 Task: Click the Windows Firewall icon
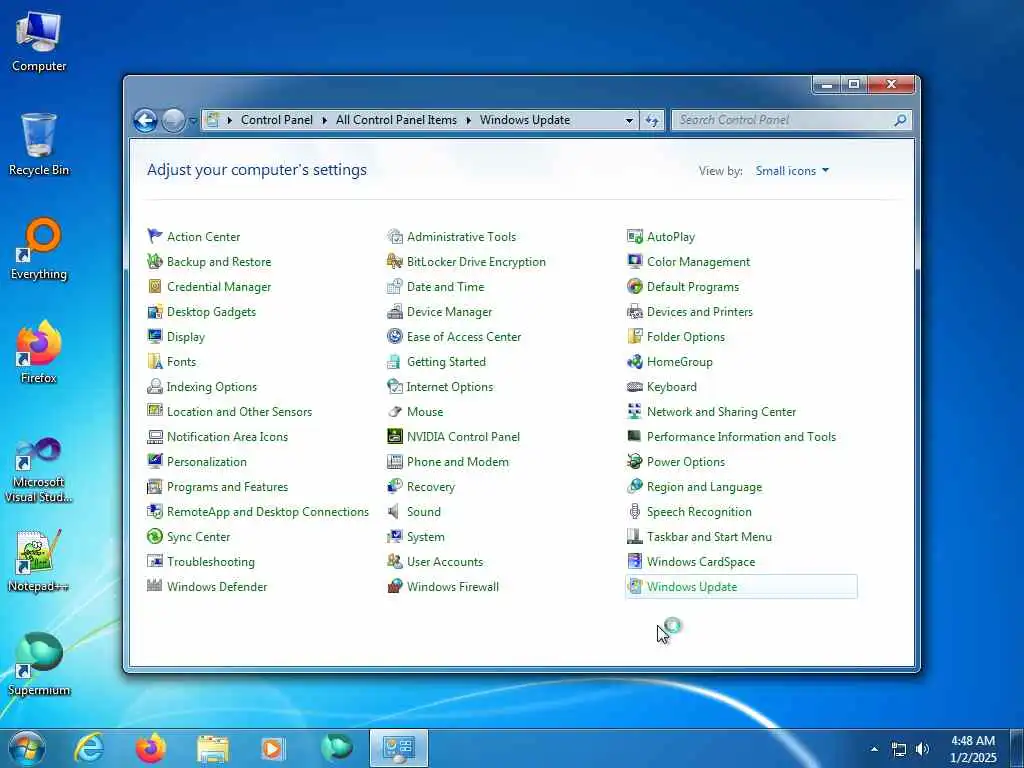click(x=394, y=586)
